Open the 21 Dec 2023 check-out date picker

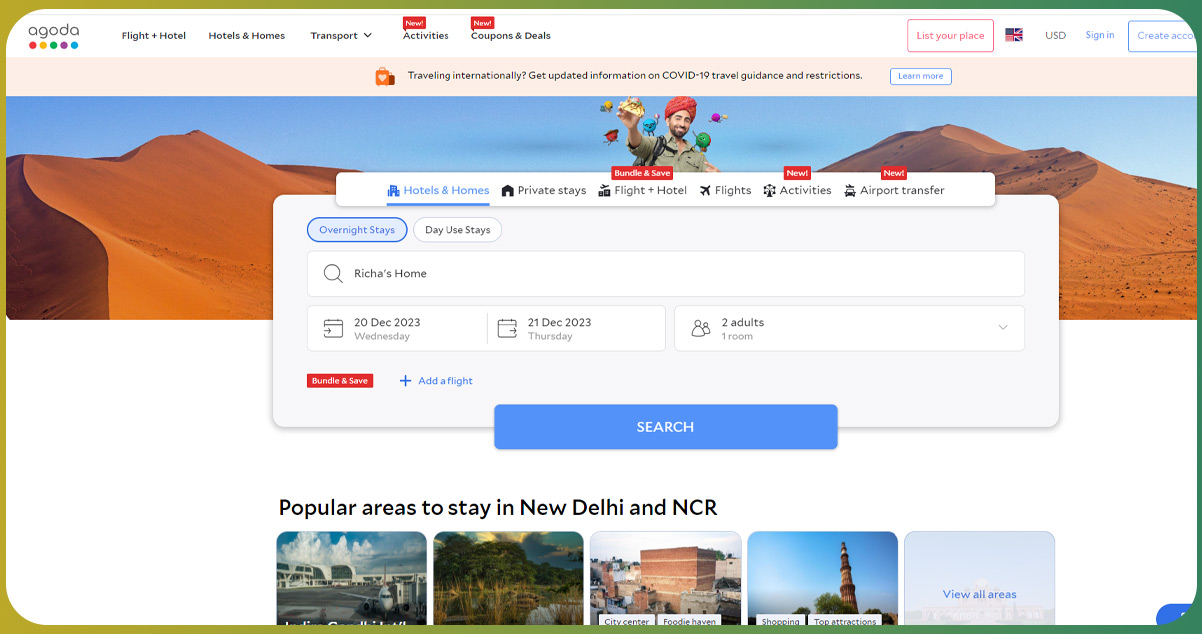click(576, 328)
